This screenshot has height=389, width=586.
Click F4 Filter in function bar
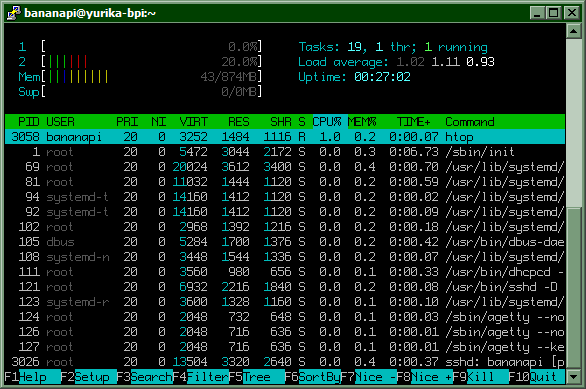tap(201, 377)
